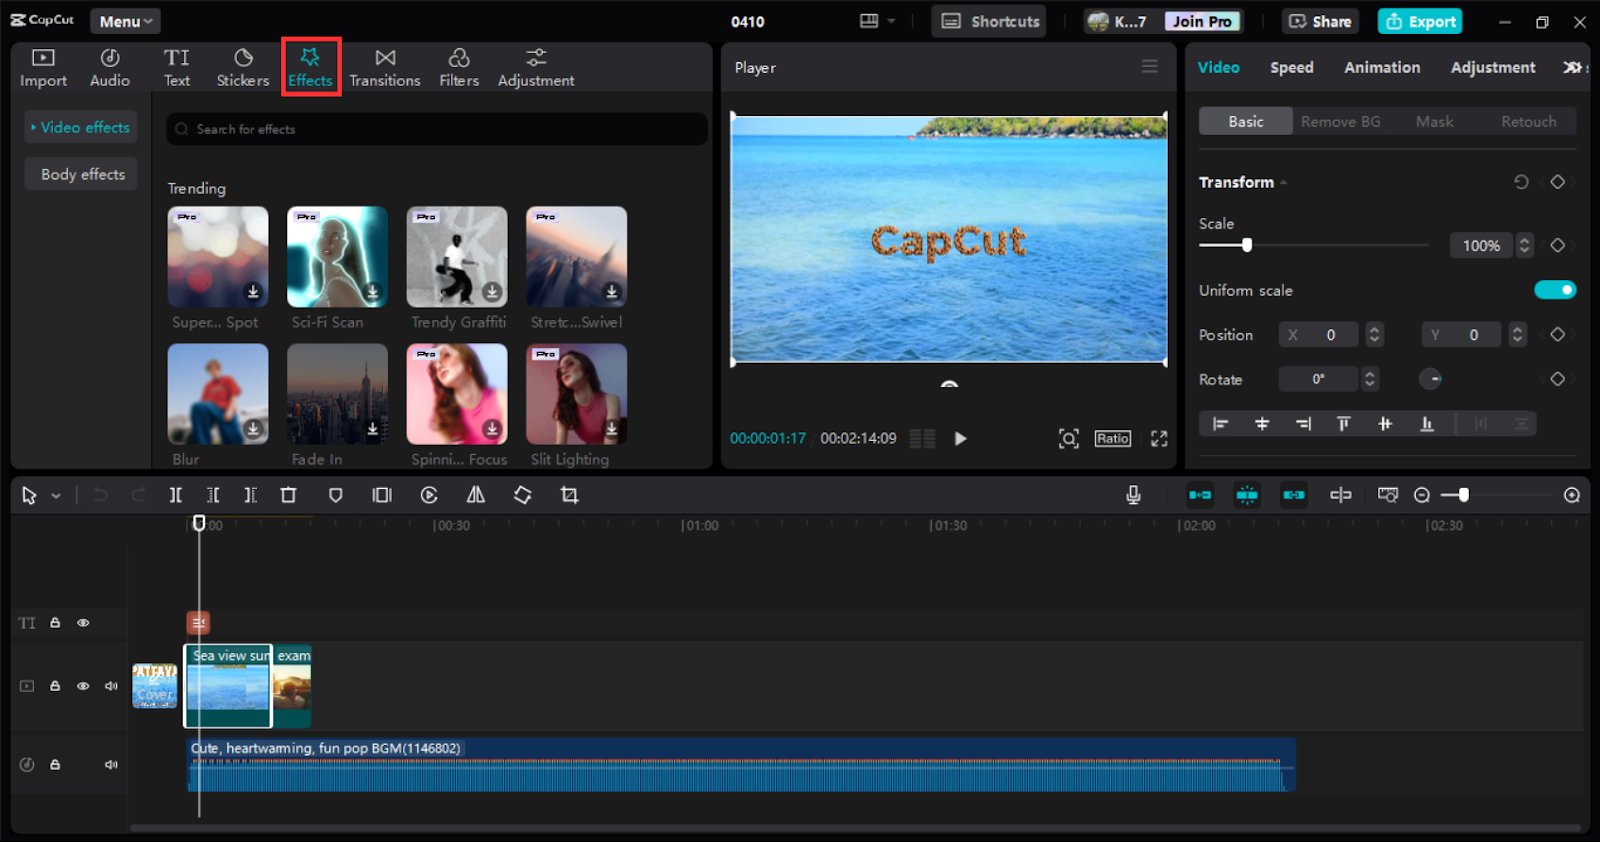Click the Join Pro button

1202,21
